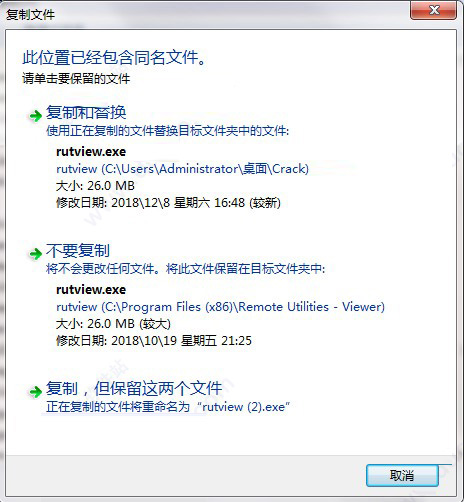Image resolution: width=464 pixels, height=502 pixels.
Task: Choose the 复制和替换 option title
Action: pyautogui.click(x=86, y=113)
